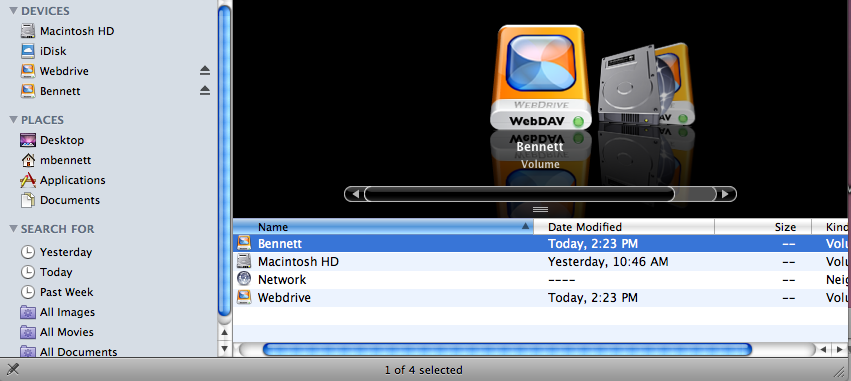Show files from Today search label
This screenshot has width=851, height=381.
point(56,272)
